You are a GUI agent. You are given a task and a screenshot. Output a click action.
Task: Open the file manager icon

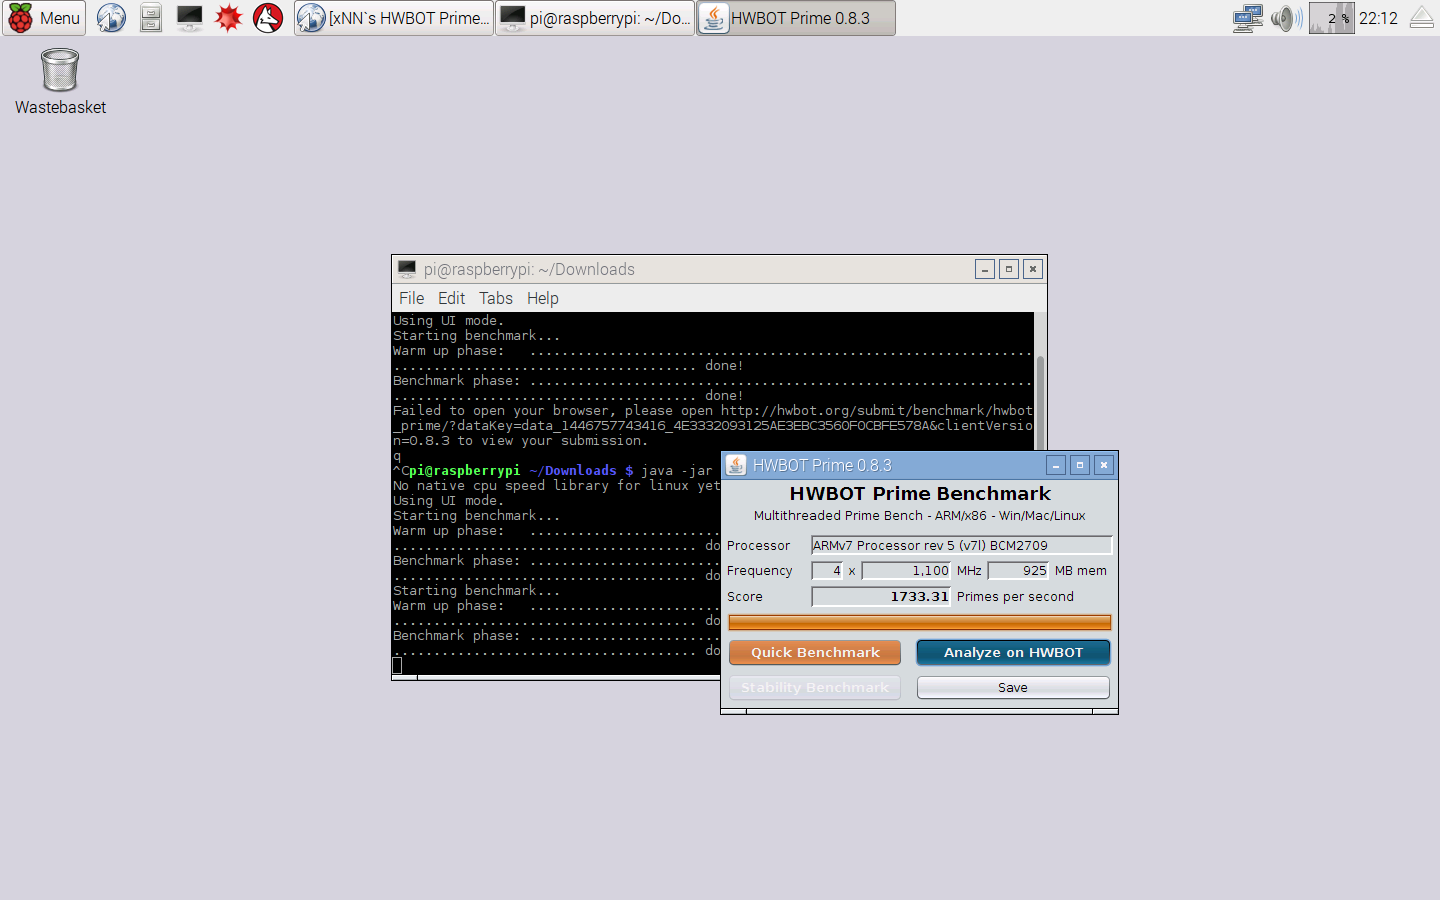pos(151,18)
